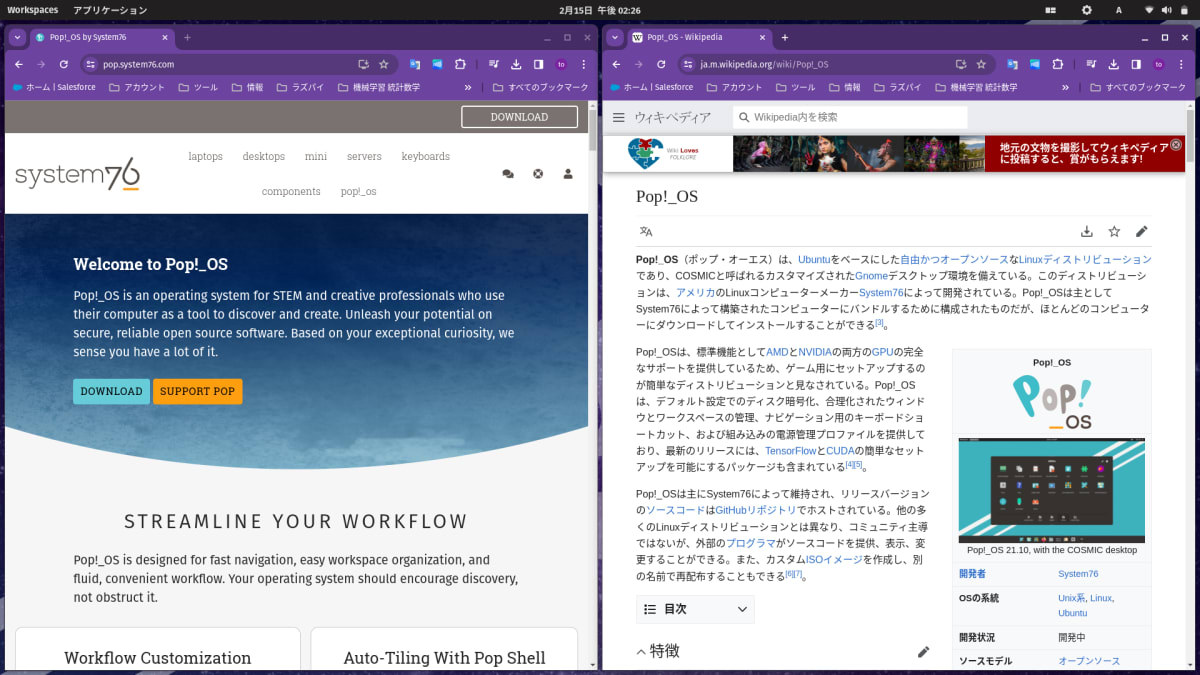1200x675 pixels.
Task: Bookmark the Wikipedia page with star
Action: [x=983, y=64]
